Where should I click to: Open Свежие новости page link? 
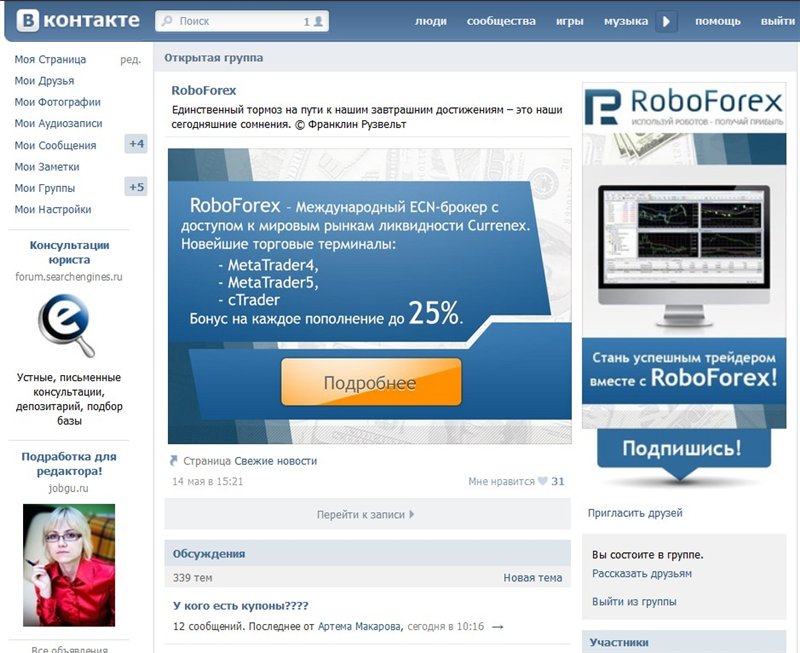pos(276,461)
